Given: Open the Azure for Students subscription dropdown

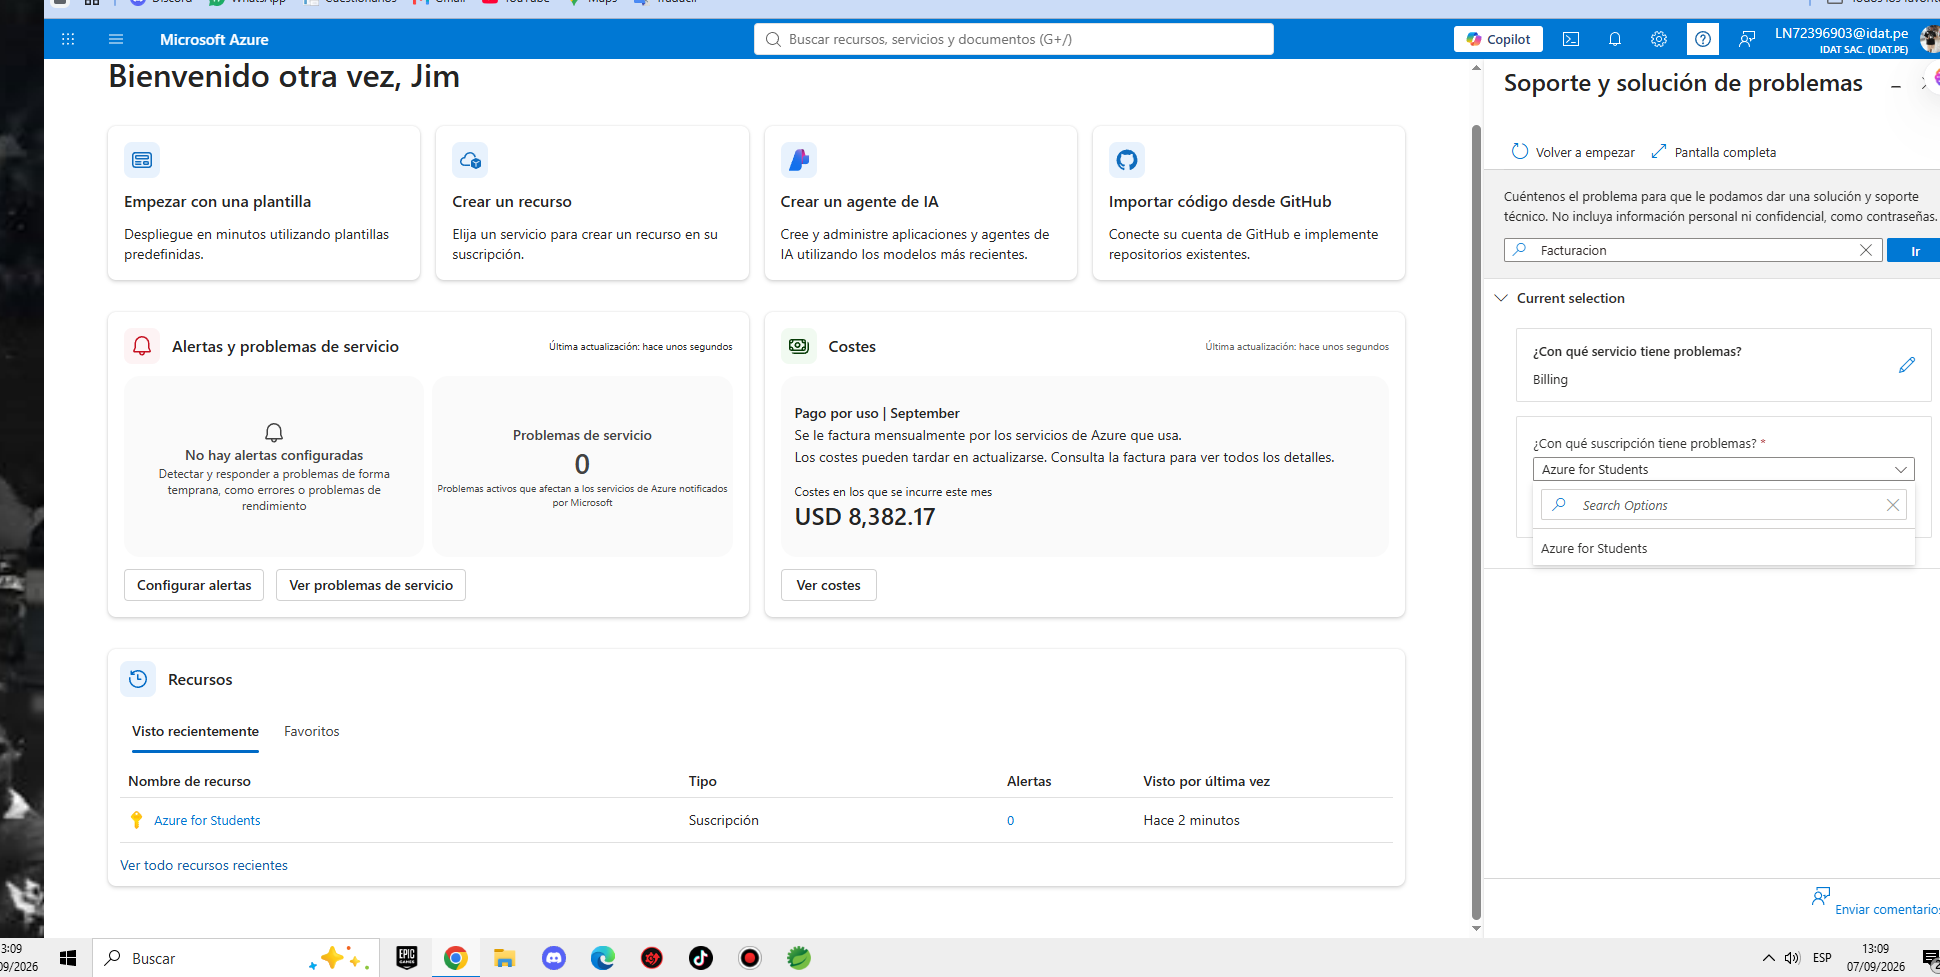Looking at the screenshot, I should (1723, 469).
